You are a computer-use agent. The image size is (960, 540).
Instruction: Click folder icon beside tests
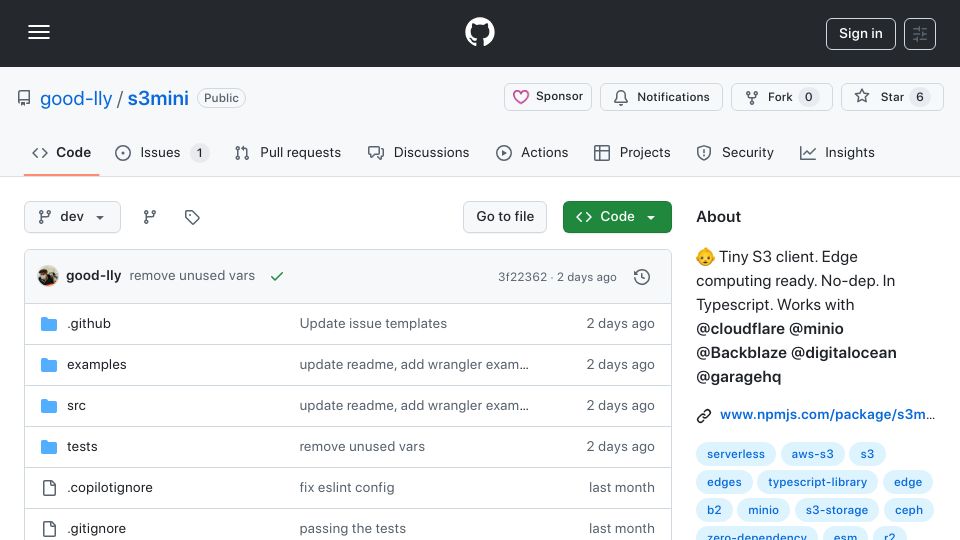[x=49, y=447]
